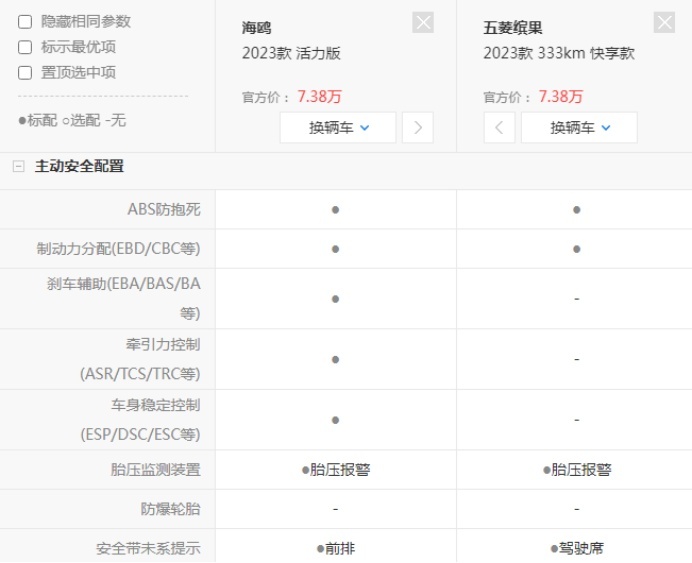This screenshot has height=563, width=692.
Task: Click the 标配 选配 无 legend text
Action: (72, 120)
